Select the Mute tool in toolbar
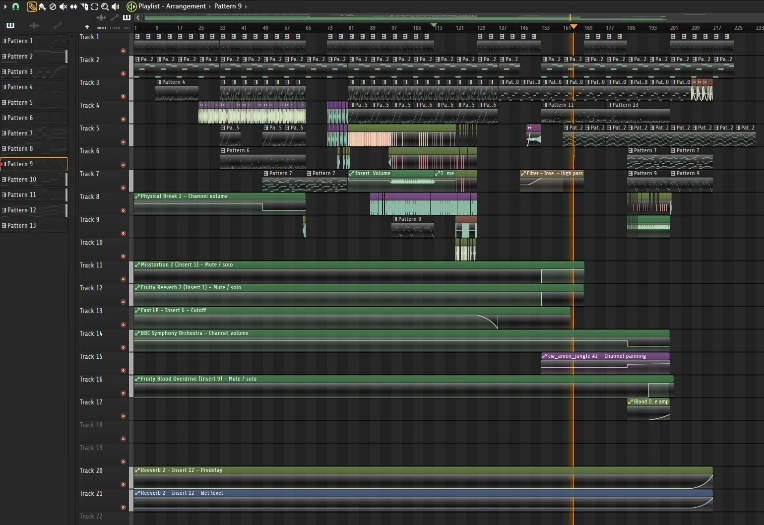Image resolution: width=764 pixels, height=525 pixels. [x=63, y=6]
